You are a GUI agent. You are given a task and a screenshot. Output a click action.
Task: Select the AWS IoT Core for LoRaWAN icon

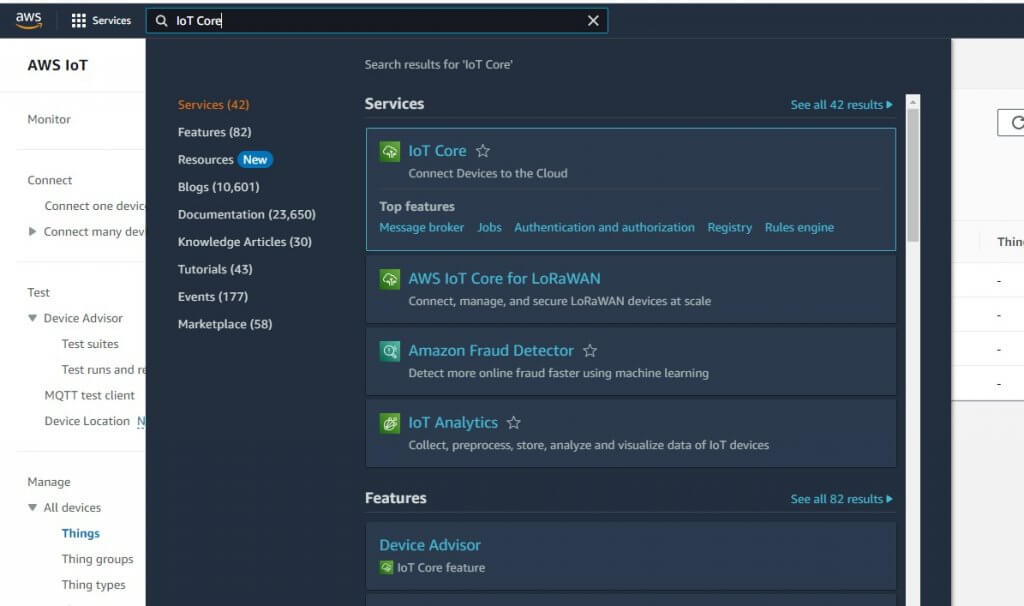click(x=388, y=279)
